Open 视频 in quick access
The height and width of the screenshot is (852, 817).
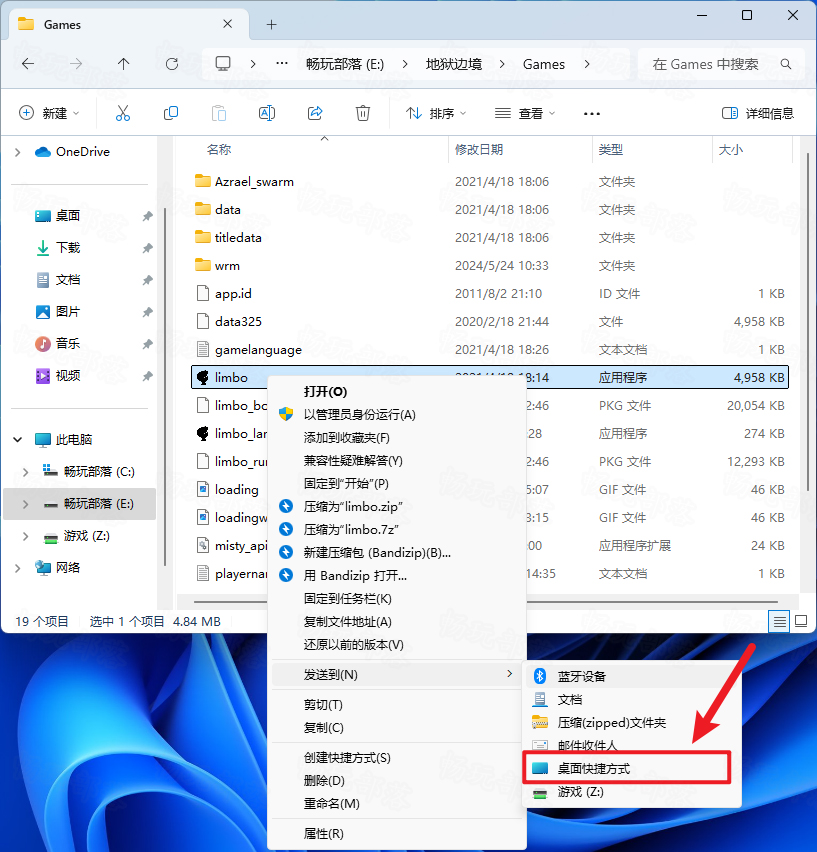pos(67,375)
